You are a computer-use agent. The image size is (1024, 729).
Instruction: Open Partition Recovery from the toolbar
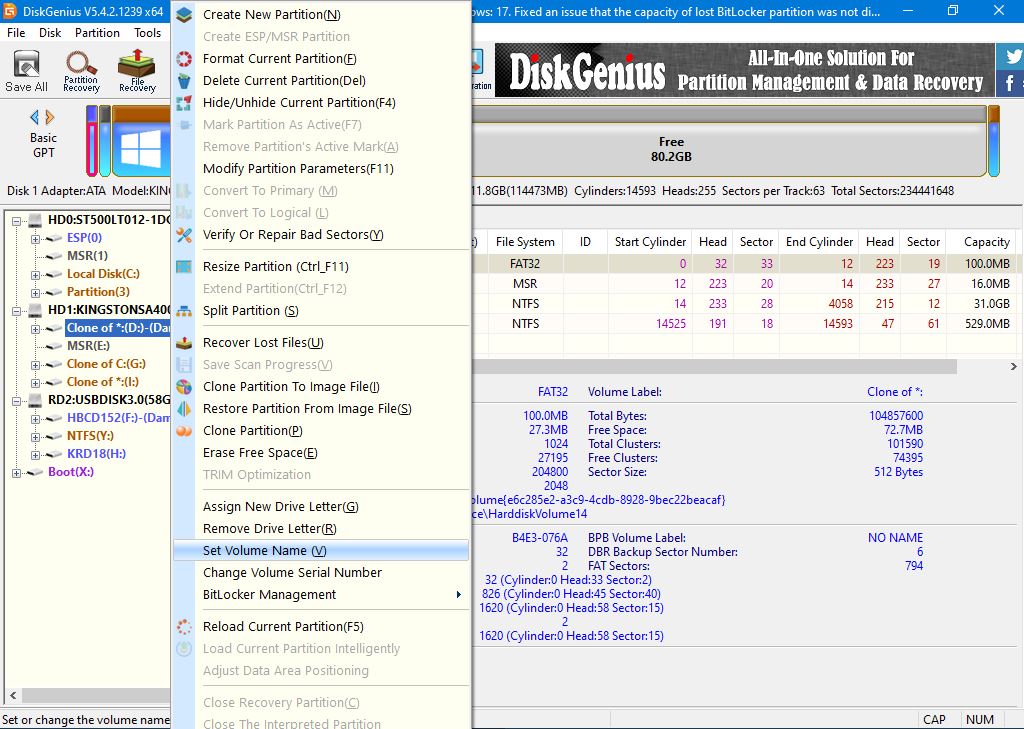point(81,70)
